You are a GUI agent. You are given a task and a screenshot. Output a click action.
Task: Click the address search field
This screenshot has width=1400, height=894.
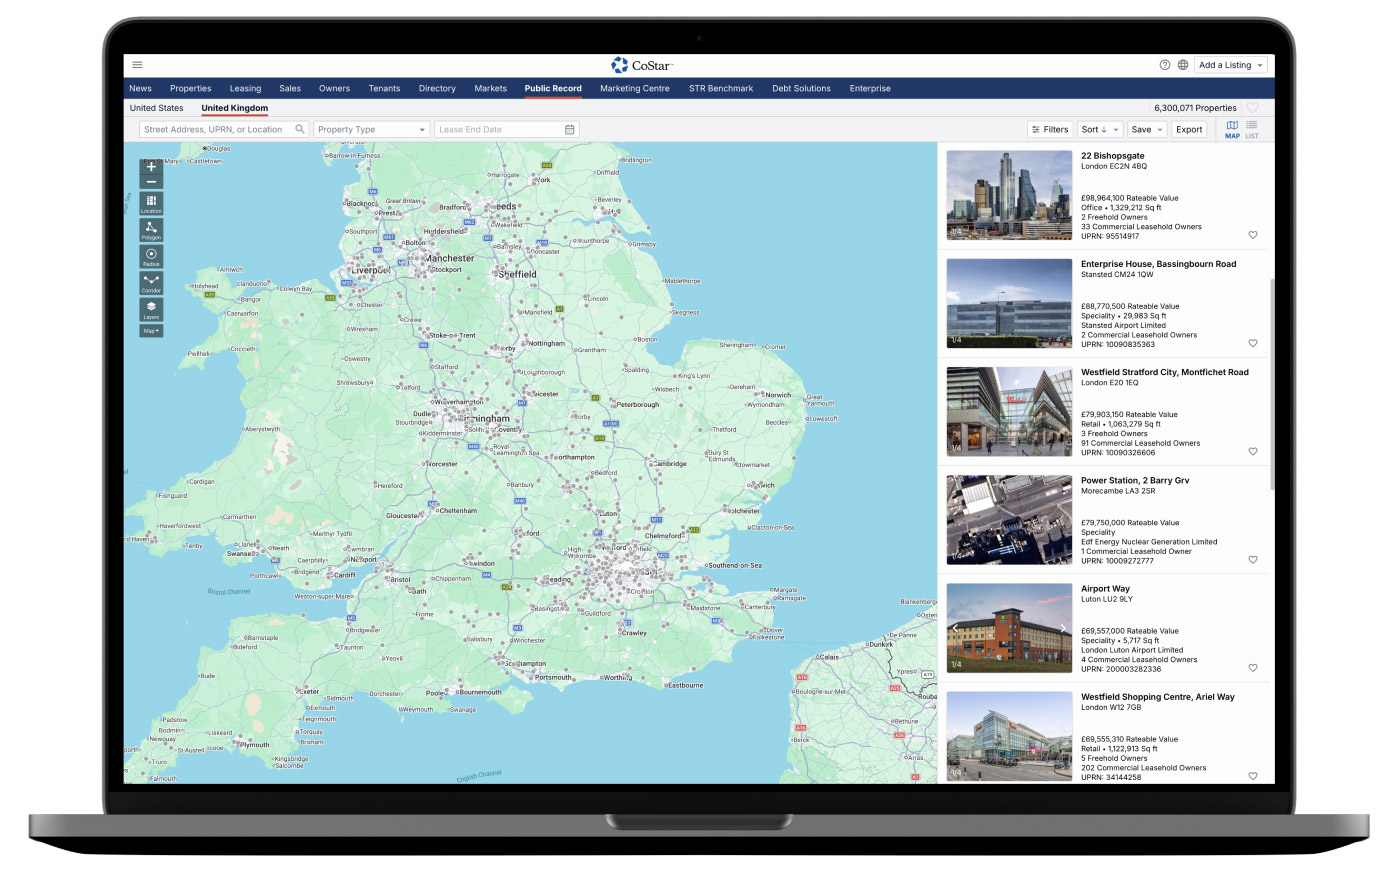224,129
